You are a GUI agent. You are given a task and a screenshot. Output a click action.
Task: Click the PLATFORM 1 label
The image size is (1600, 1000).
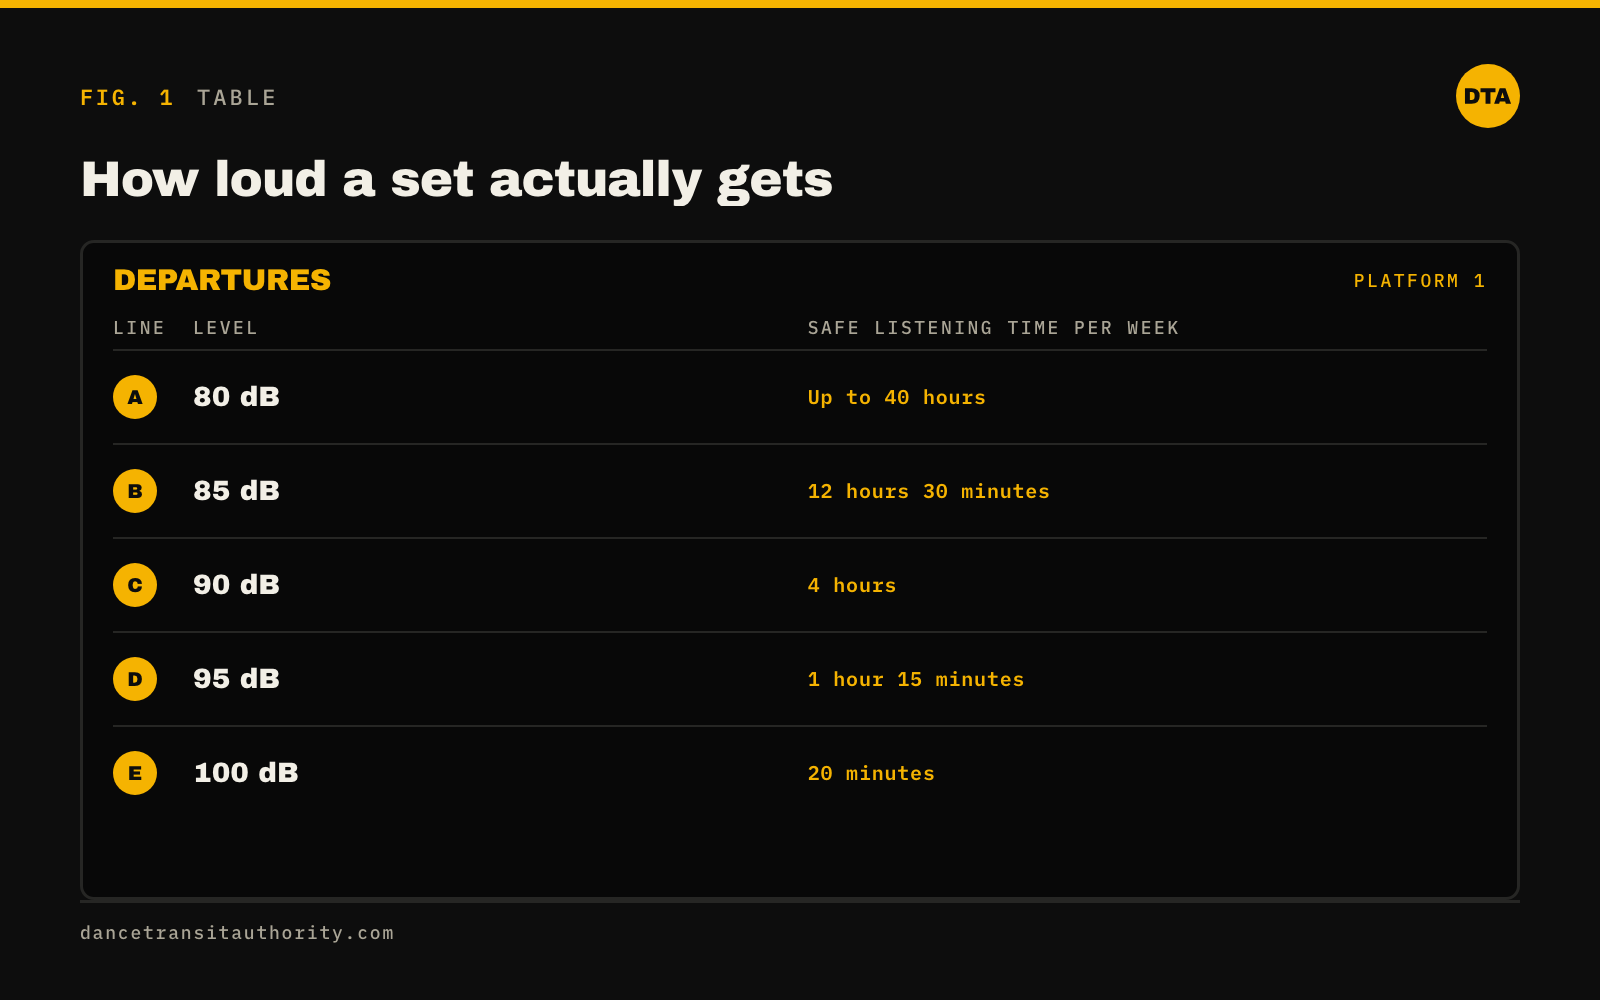click(x=1420, y=281)
